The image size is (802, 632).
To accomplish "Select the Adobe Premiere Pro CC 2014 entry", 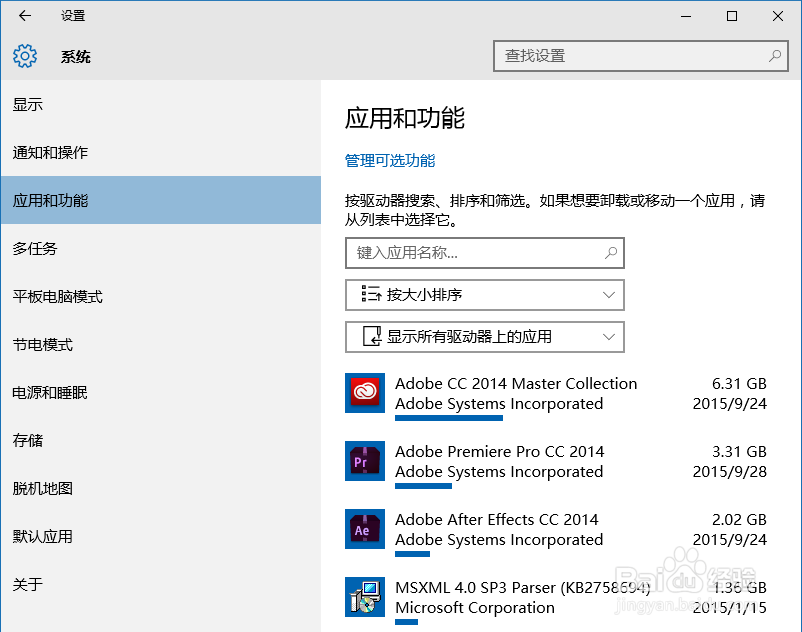I will coord(556,464).
